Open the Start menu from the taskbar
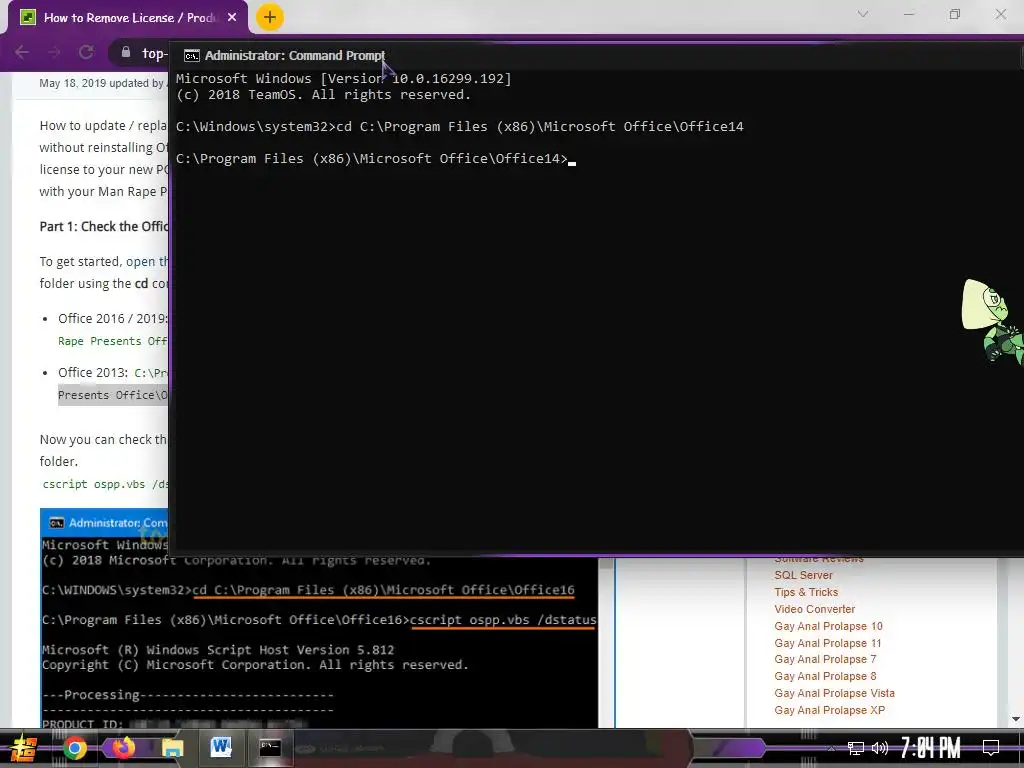 pos(23,748)
